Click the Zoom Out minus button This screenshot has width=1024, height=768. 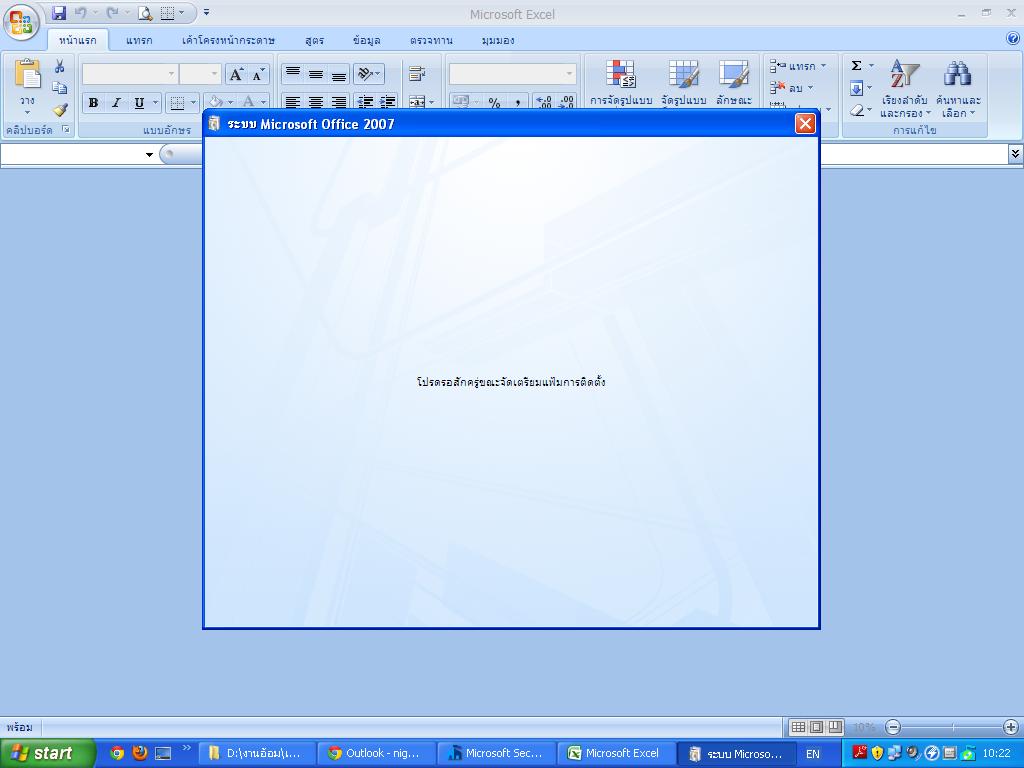click(893, 727)
